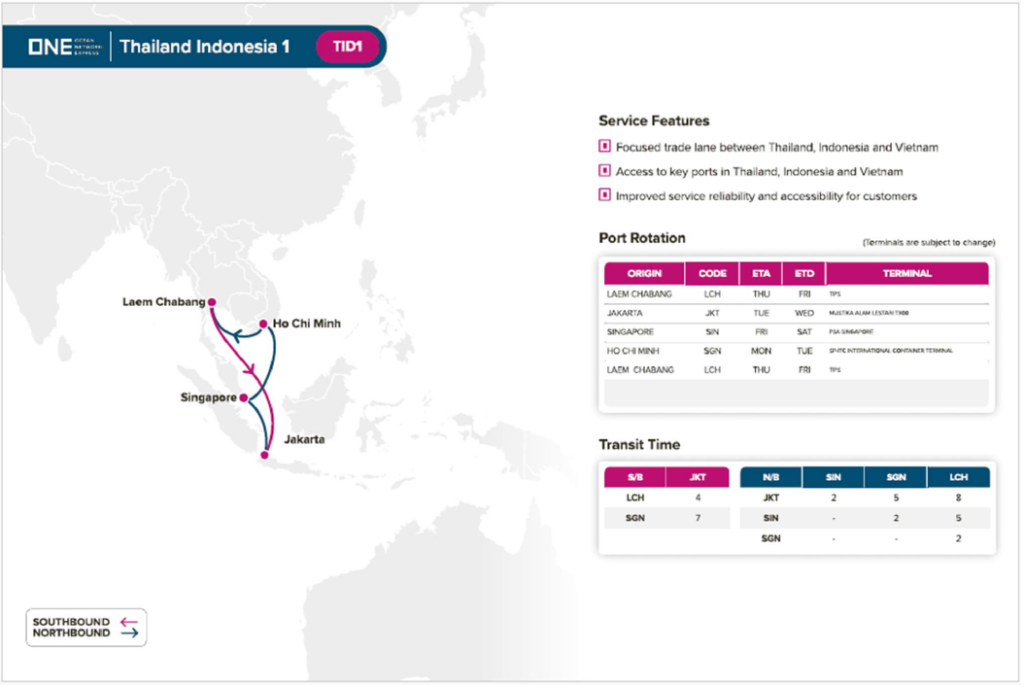Click bullet box beside 'Access to key ports'
Image resolution: width=1024 pixels, height=686 pixels.
coord(604,171)
